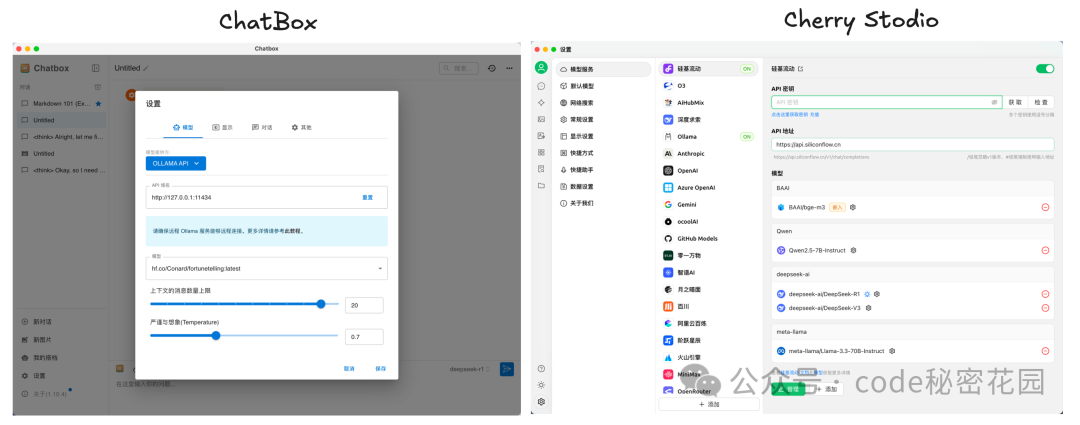This screenshot has width=1080, height=425.
Task: Open the folder files icon in Cherry Studio sidebar
Action: (541, 185)
